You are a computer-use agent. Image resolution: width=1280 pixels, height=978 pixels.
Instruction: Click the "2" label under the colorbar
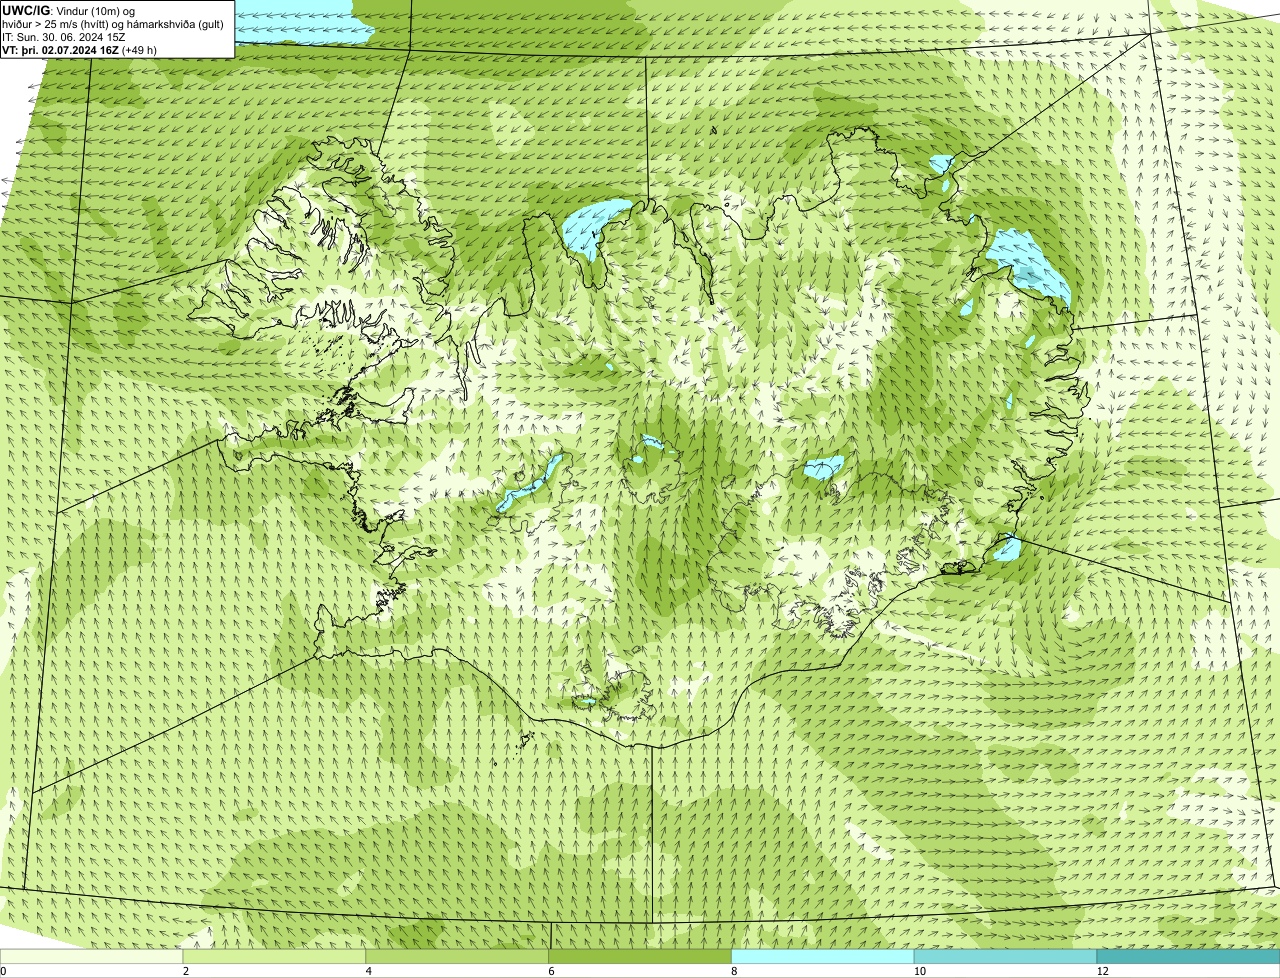tap(186, 971)
